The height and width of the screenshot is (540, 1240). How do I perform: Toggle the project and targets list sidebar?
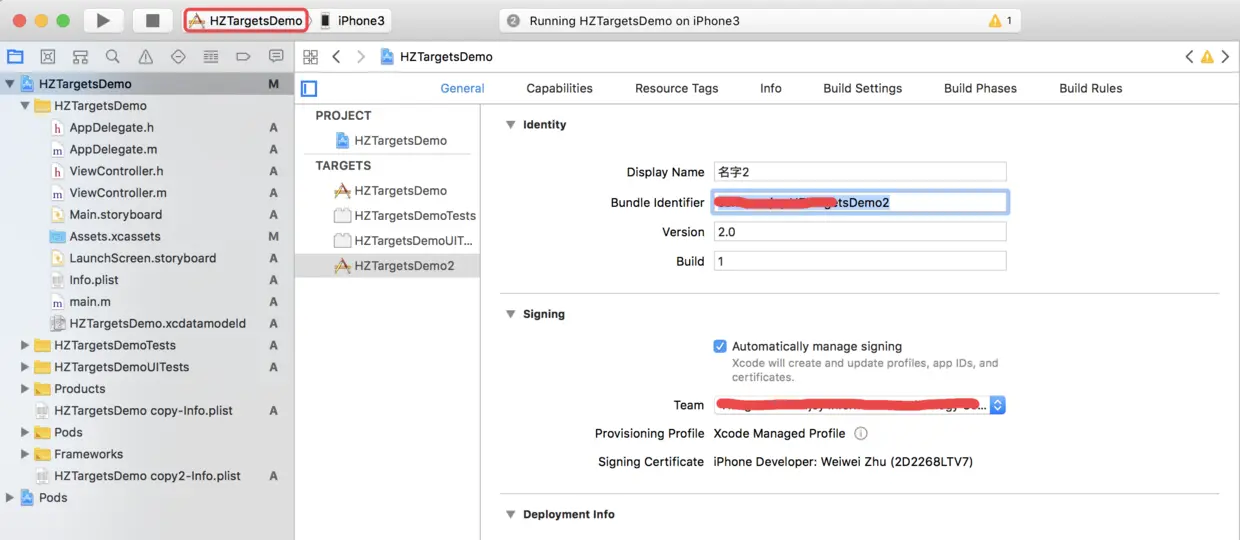pos(309,89)
